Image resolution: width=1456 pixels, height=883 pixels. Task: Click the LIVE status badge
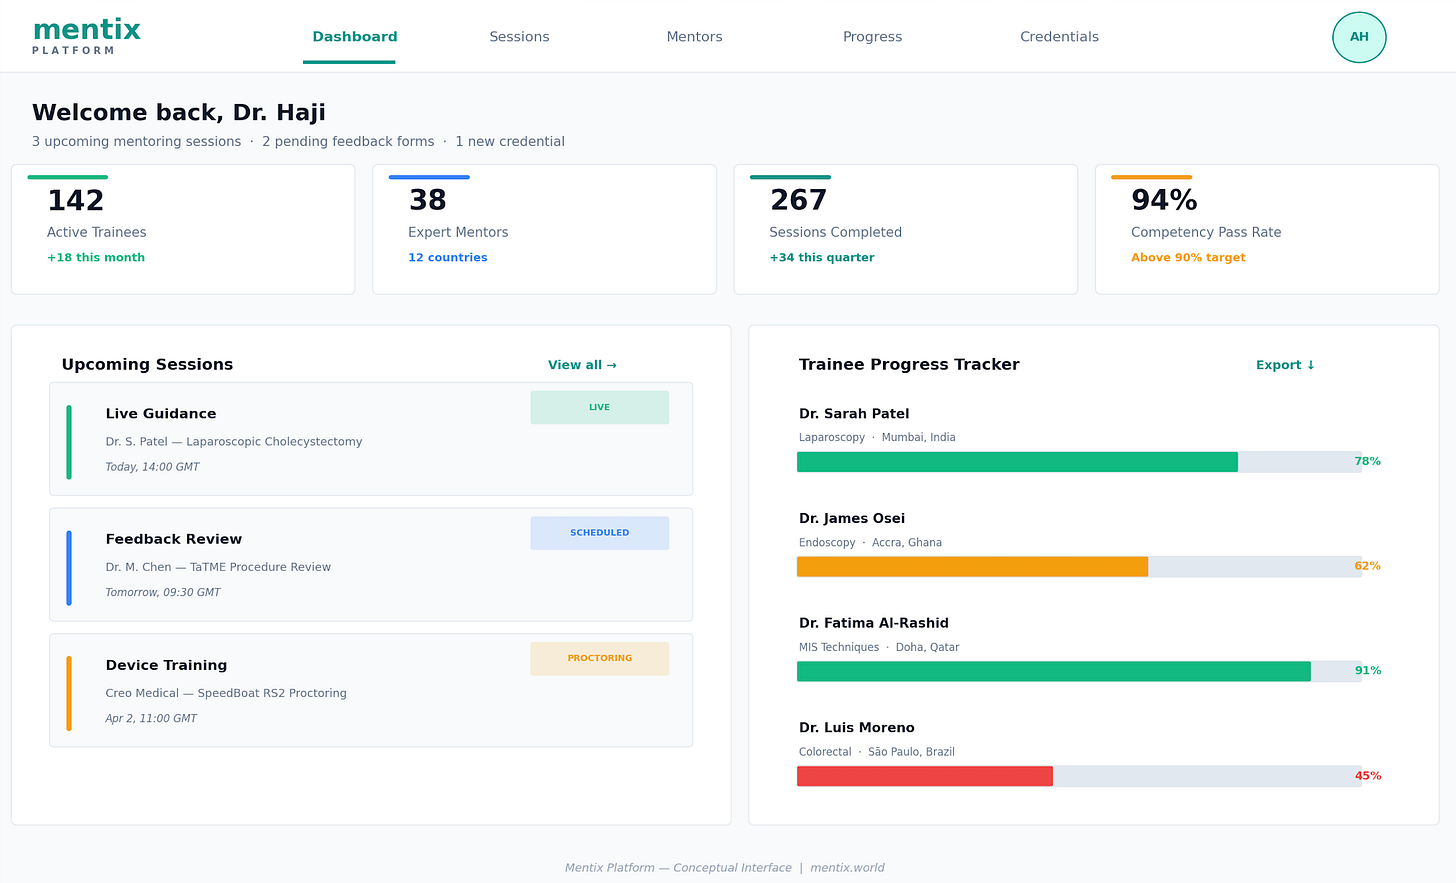[x=599, y=407]
